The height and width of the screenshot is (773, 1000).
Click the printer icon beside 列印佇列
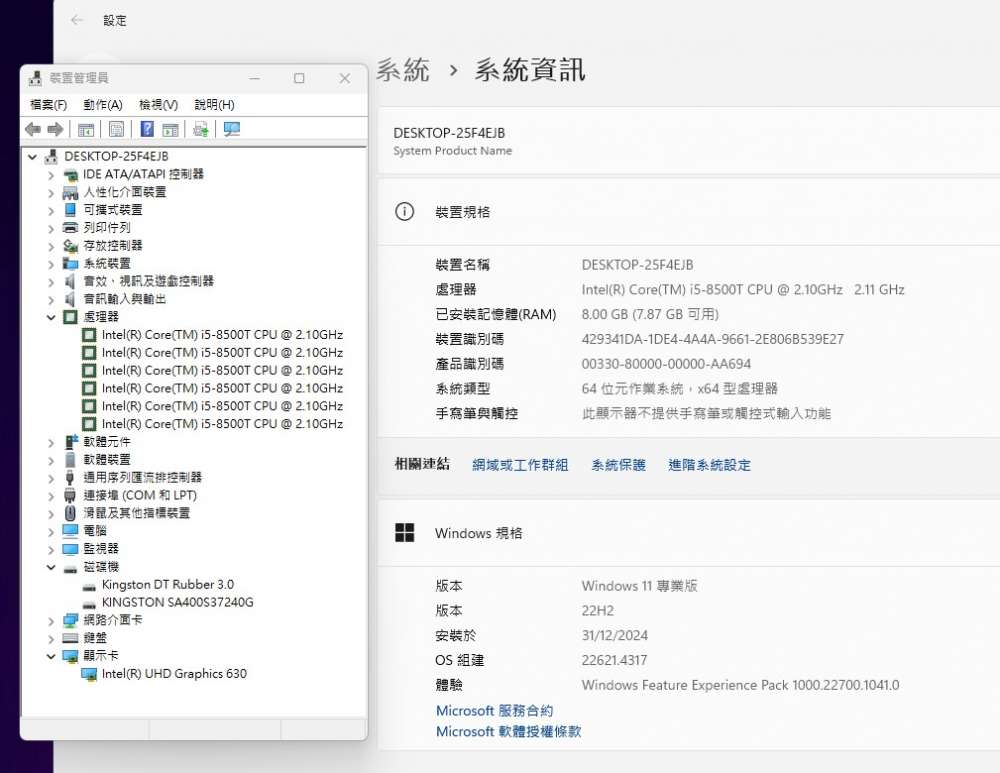(x=71, y=228)
